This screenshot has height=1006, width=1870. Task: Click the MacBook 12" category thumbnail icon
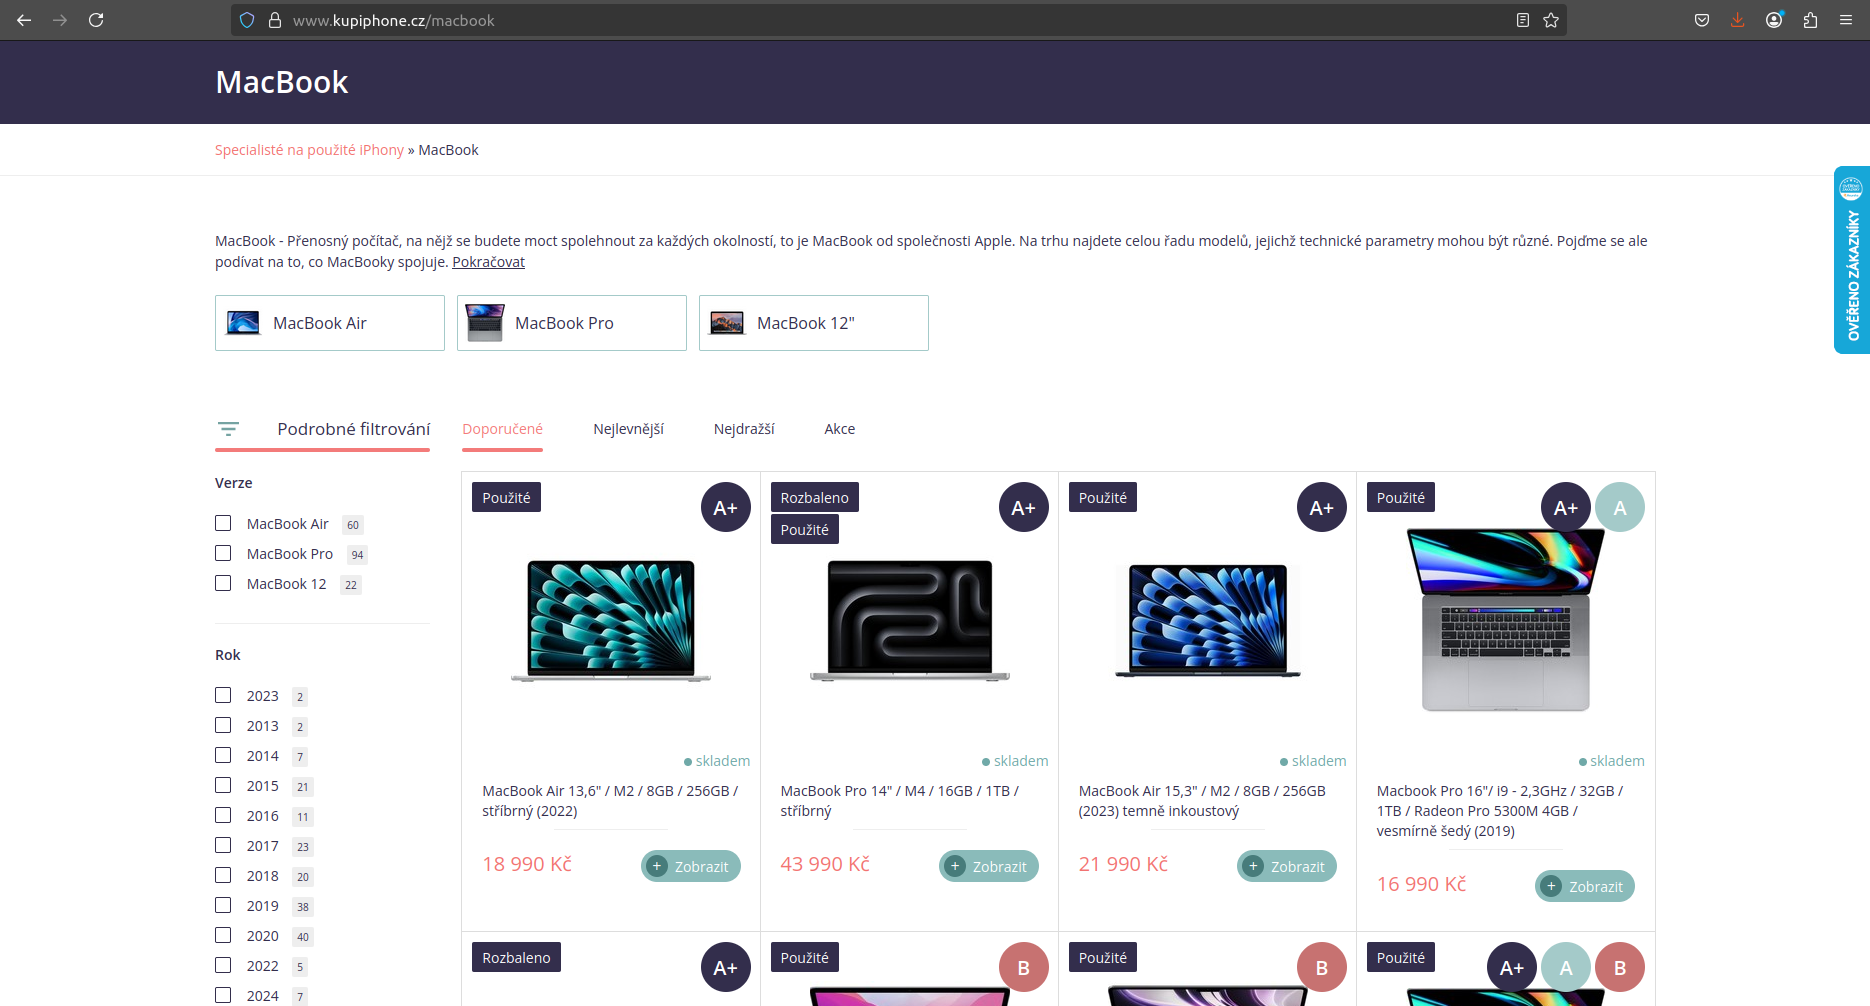click(x=727, y=323)
